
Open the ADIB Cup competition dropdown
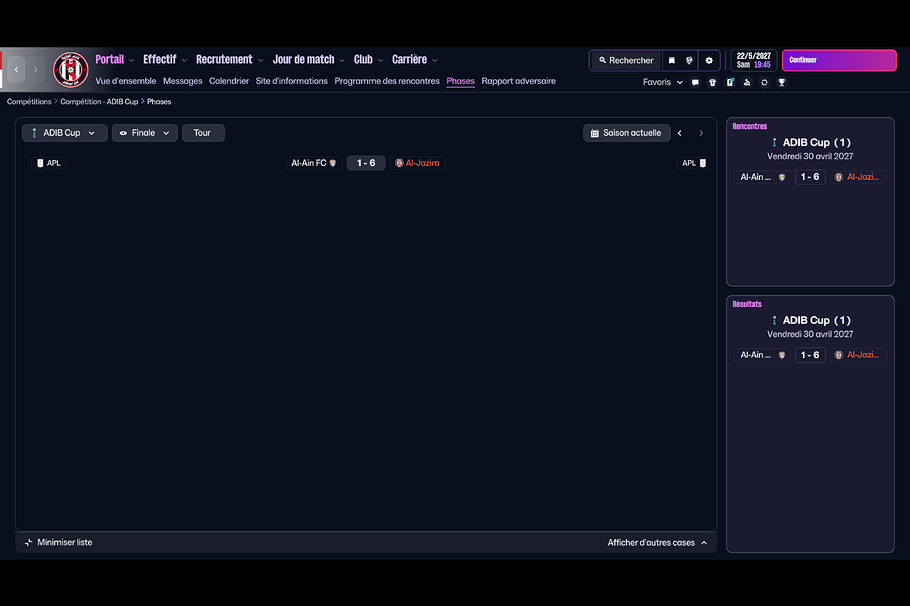pyautogui.click(x=64, y=133)
